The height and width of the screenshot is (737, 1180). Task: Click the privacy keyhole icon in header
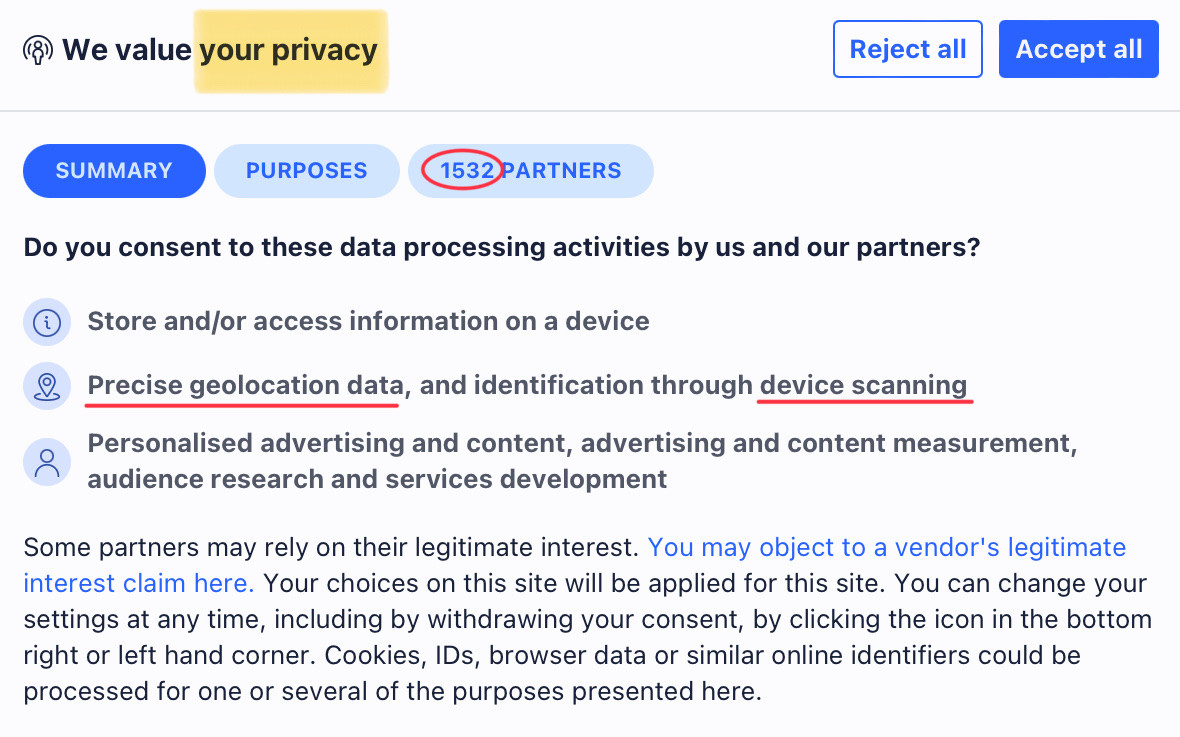[x=38, y=50]
